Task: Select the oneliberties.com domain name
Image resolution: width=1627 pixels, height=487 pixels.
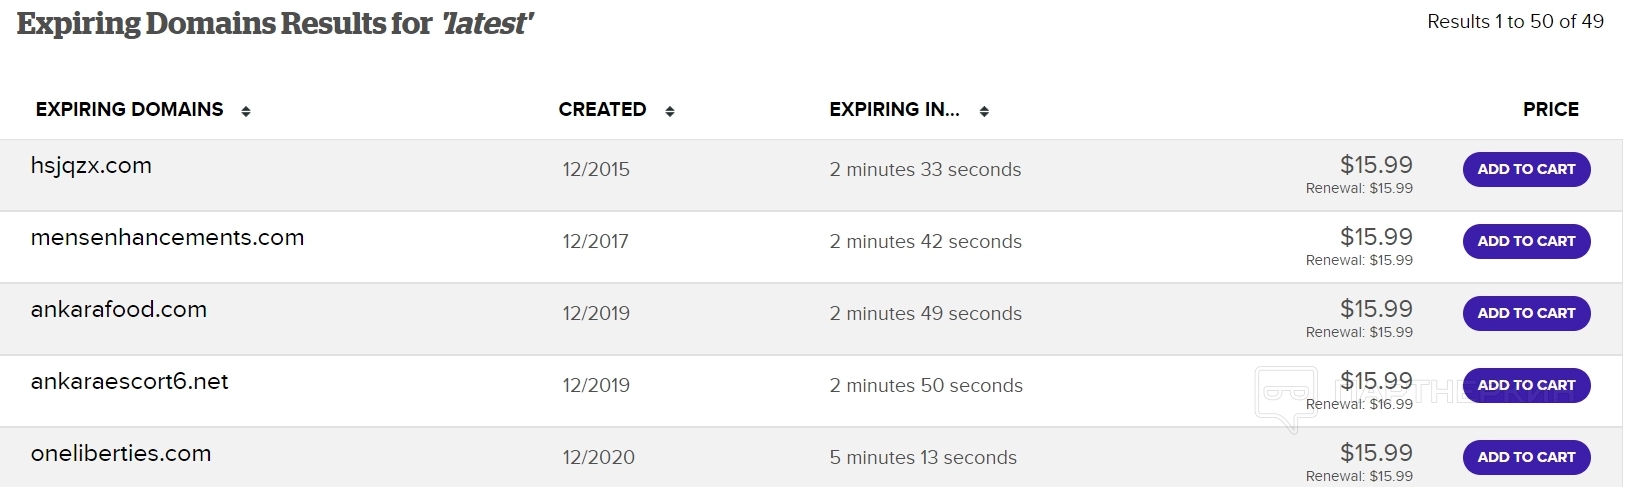Action: (x=121, y=454)
